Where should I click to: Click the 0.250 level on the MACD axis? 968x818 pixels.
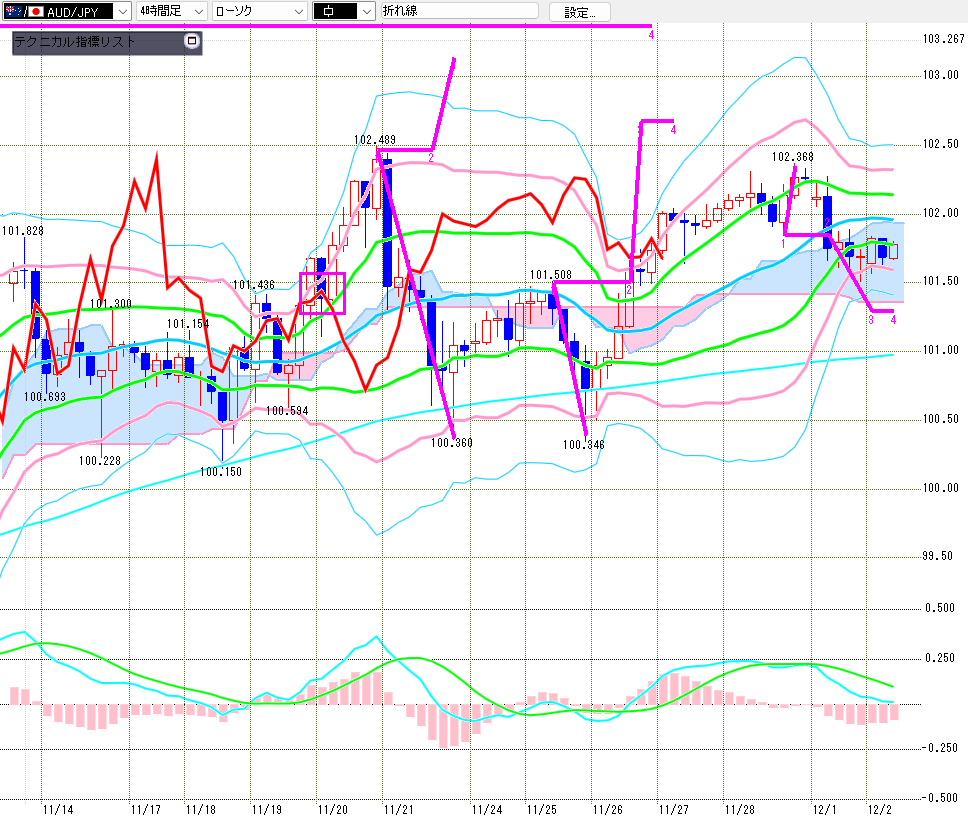[x=939, y=658]
